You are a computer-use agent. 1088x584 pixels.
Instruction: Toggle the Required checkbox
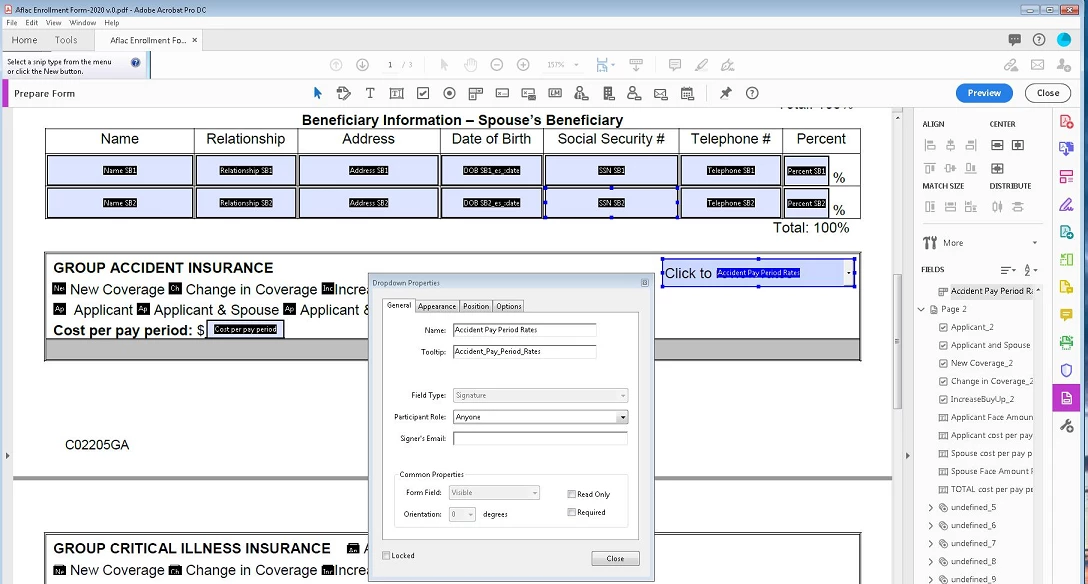[572, 512]
